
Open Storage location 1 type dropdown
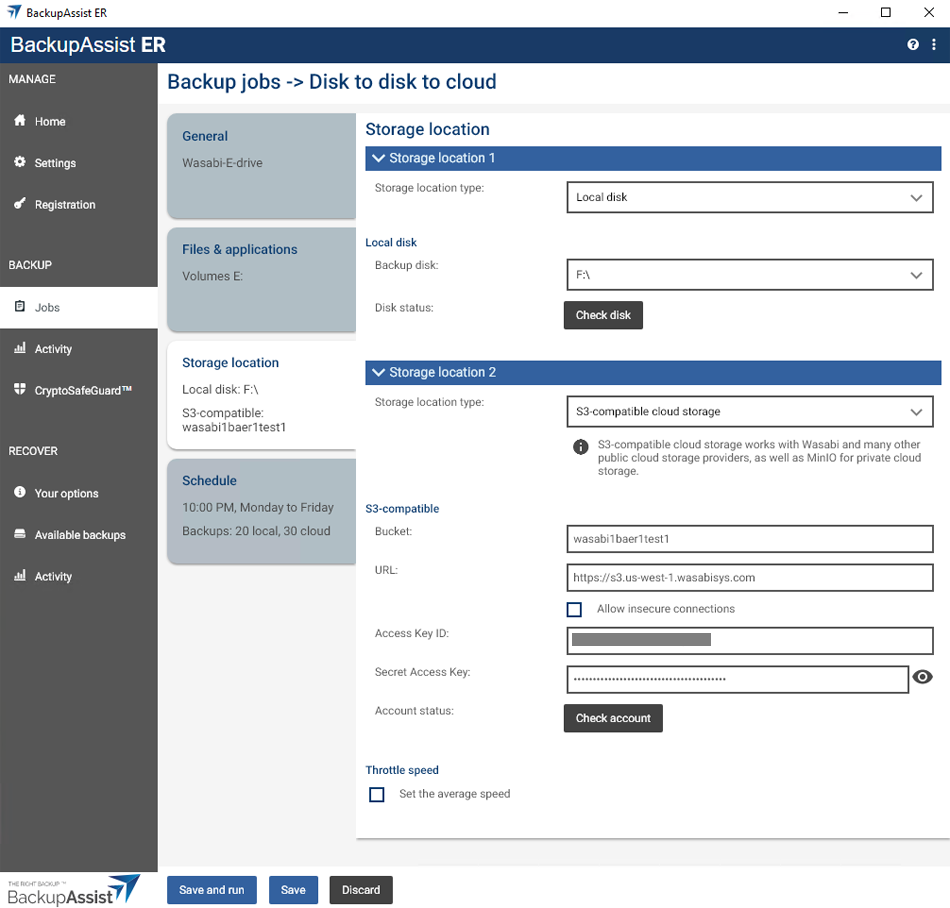749,197
